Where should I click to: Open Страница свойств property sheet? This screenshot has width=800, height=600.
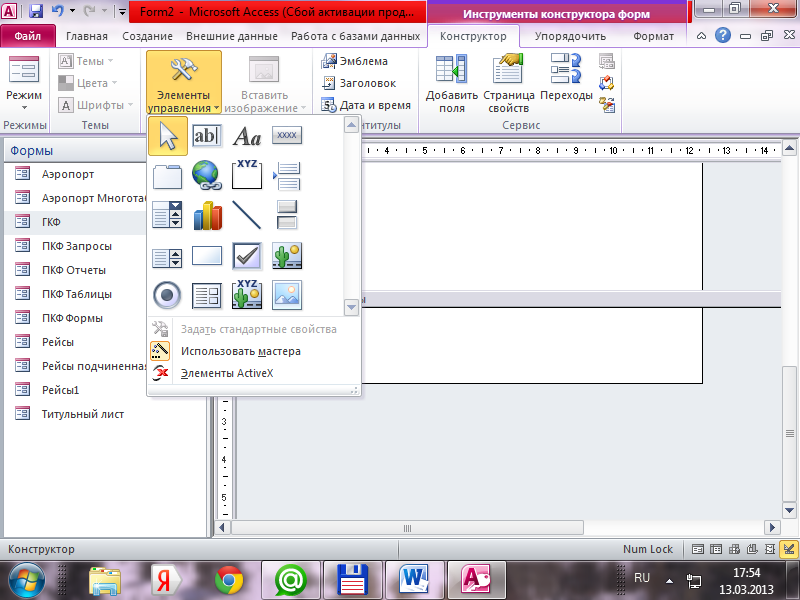(509, 83)
